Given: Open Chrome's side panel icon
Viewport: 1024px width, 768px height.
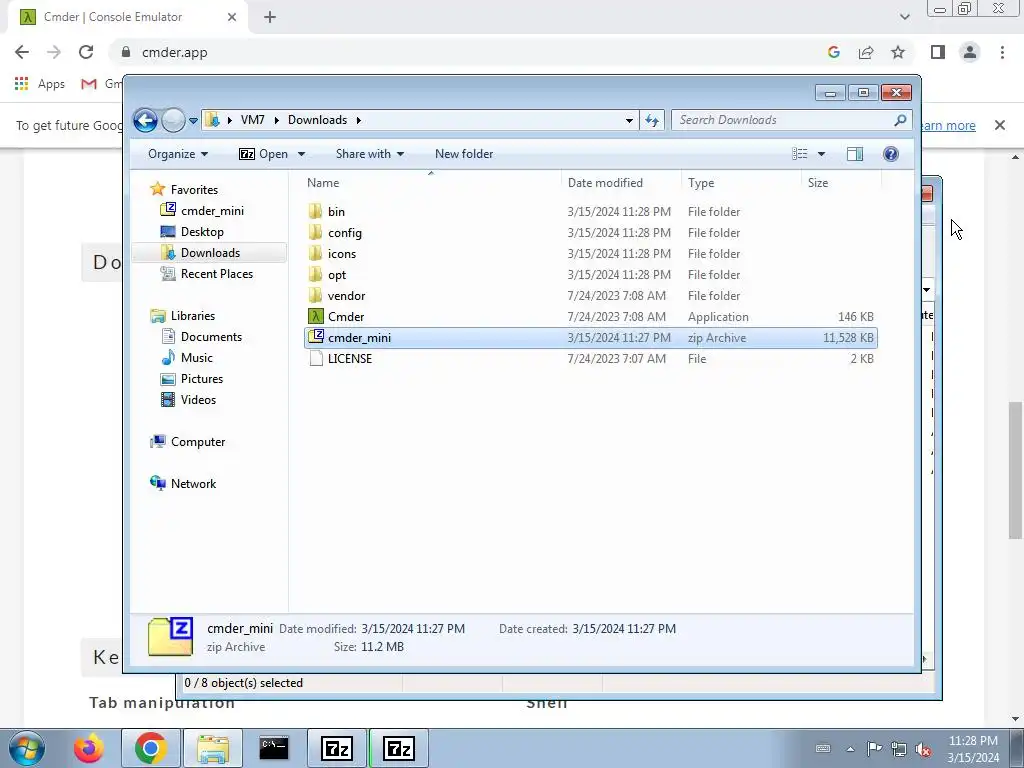Looking at the screenshot, I should click(x=938, y=52).
